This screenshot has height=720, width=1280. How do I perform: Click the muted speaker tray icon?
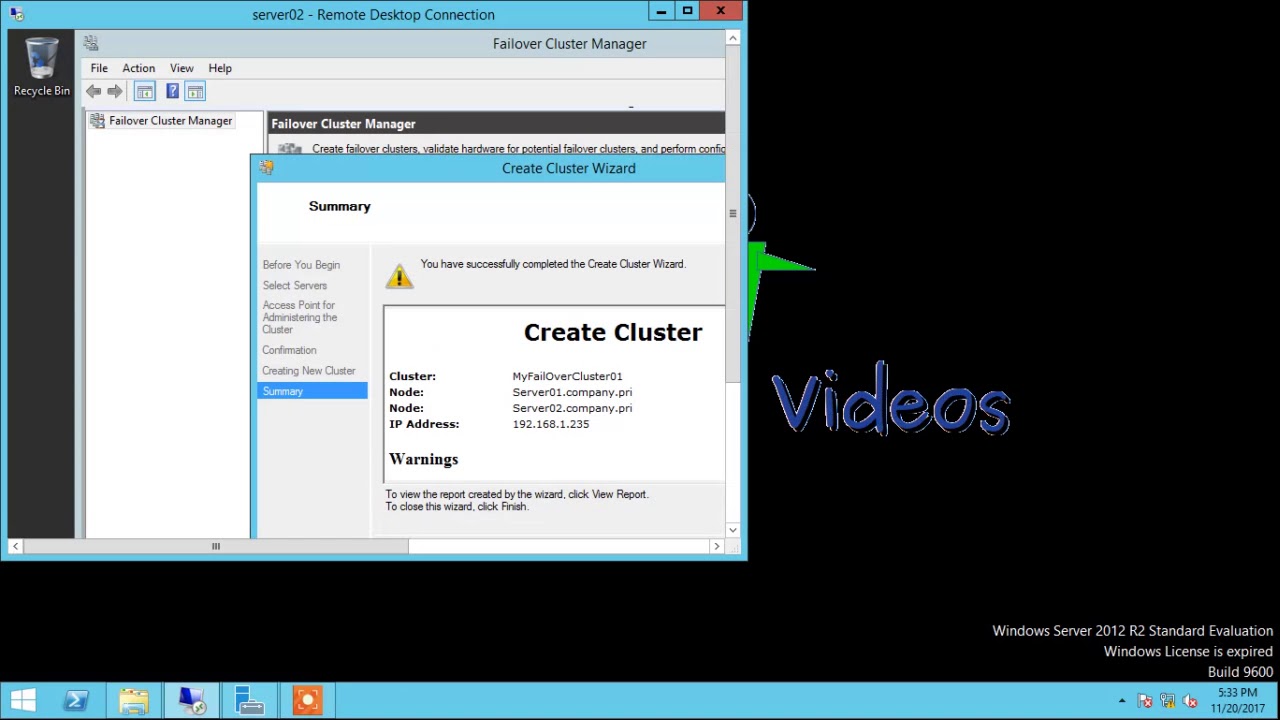pyautogui.click(x=1189, y=701)
